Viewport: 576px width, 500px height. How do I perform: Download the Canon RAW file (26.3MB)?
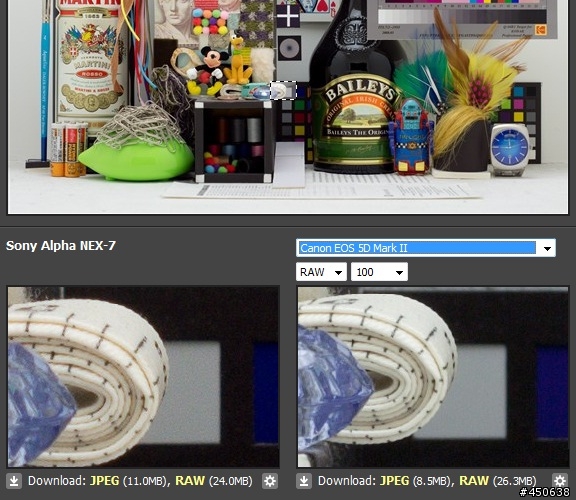pos(474,481)
